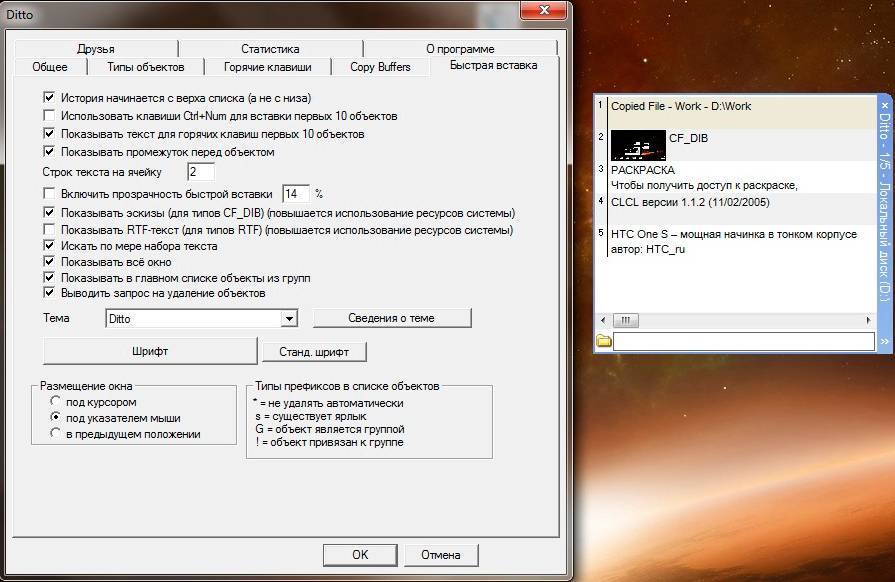Choose 'в предыдущем положении' window placement
The image size is (895, 582).
(56, 434)
